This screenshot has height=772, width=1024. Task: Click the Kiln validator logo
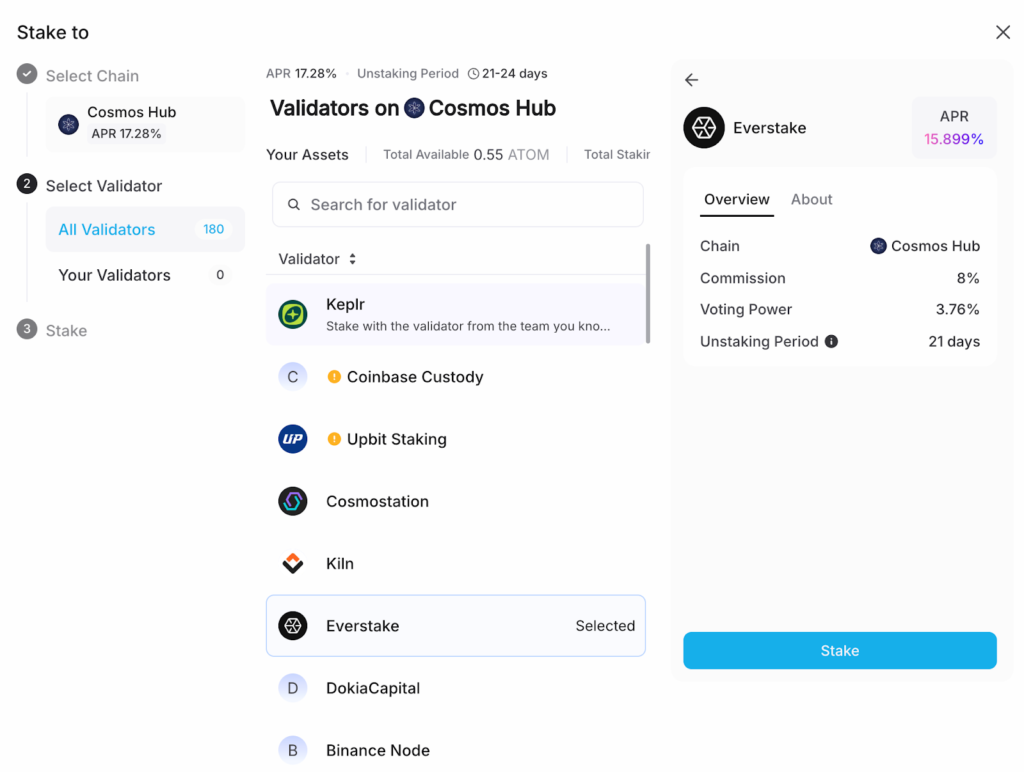[x=293, y=564]
